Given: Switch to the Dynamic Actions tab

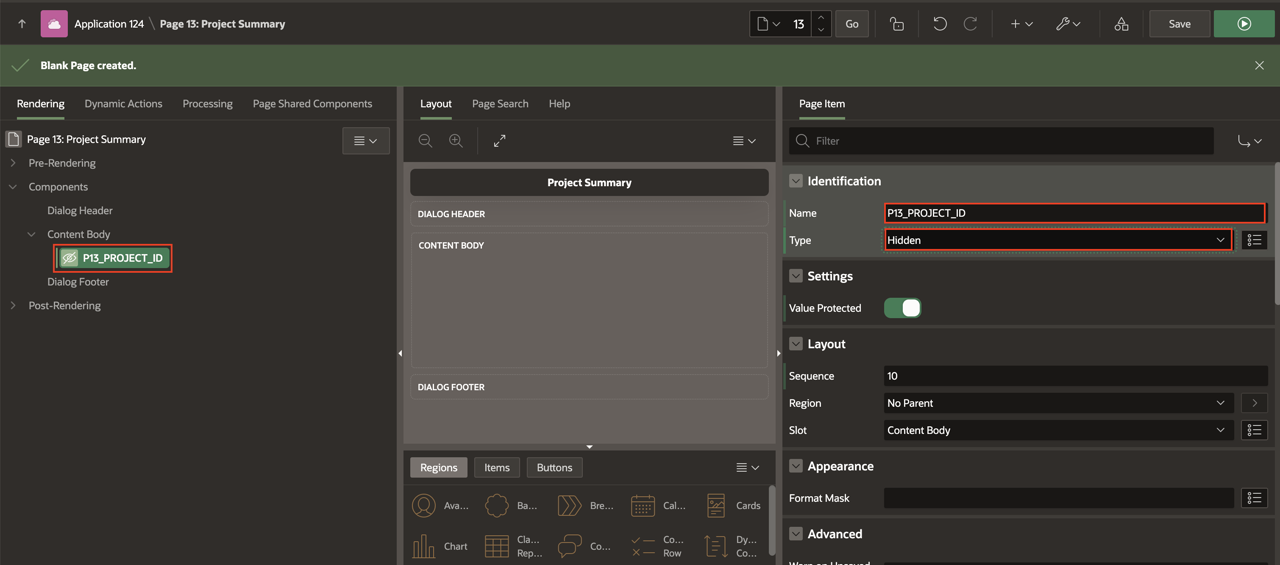Looking at the screenshot, I should pos(123,104).
